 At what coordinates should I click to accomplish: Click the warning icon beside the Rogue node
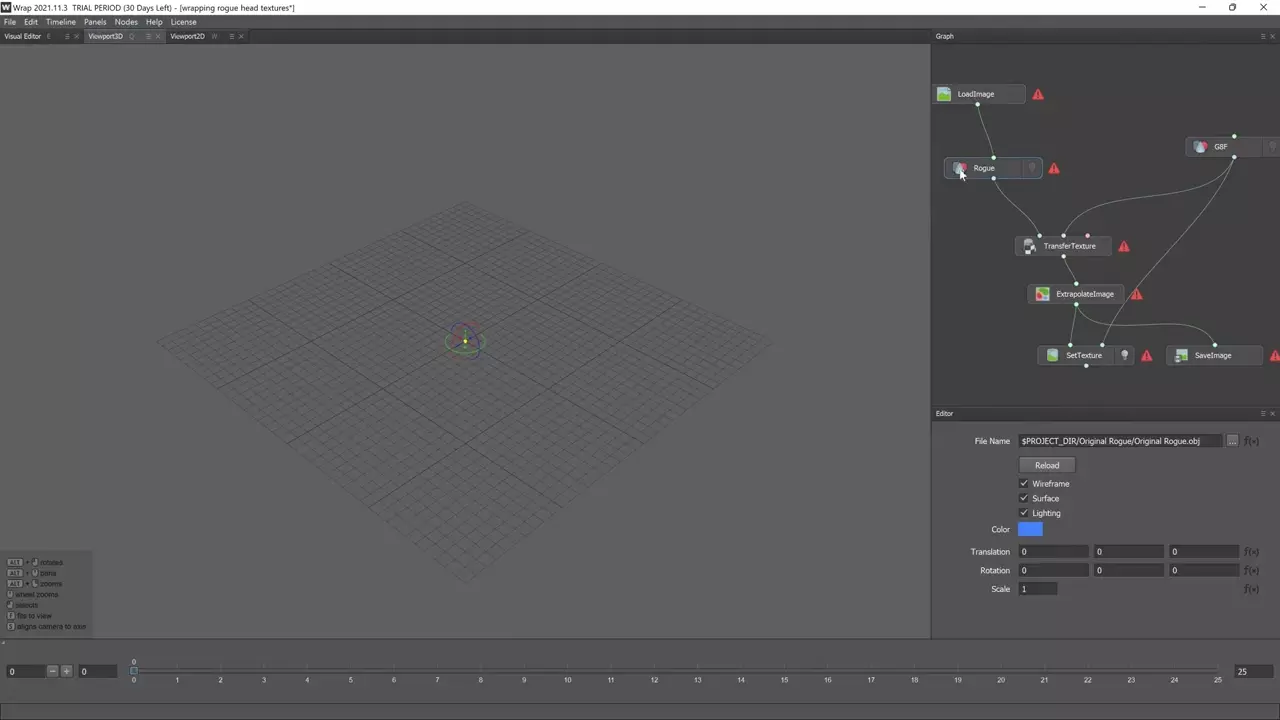(1054, 168)
